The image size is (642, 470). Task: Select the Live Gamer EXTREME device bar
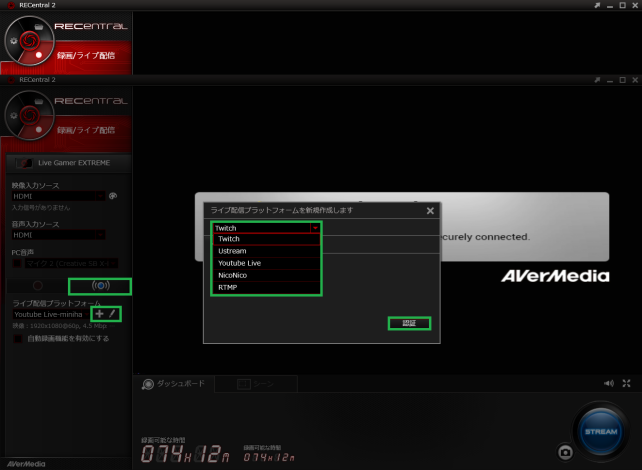[69, 163]
